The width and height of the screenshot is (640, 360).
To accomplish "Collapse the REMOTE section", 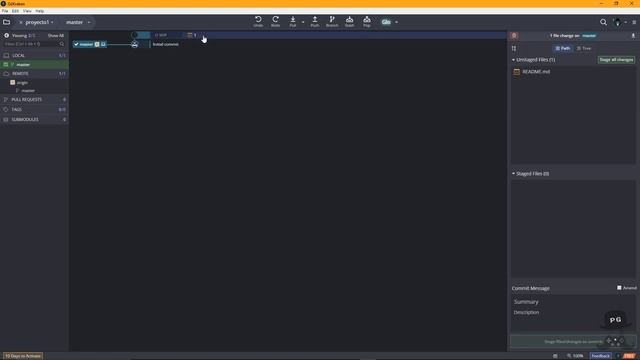I will (x=34, y=73).
